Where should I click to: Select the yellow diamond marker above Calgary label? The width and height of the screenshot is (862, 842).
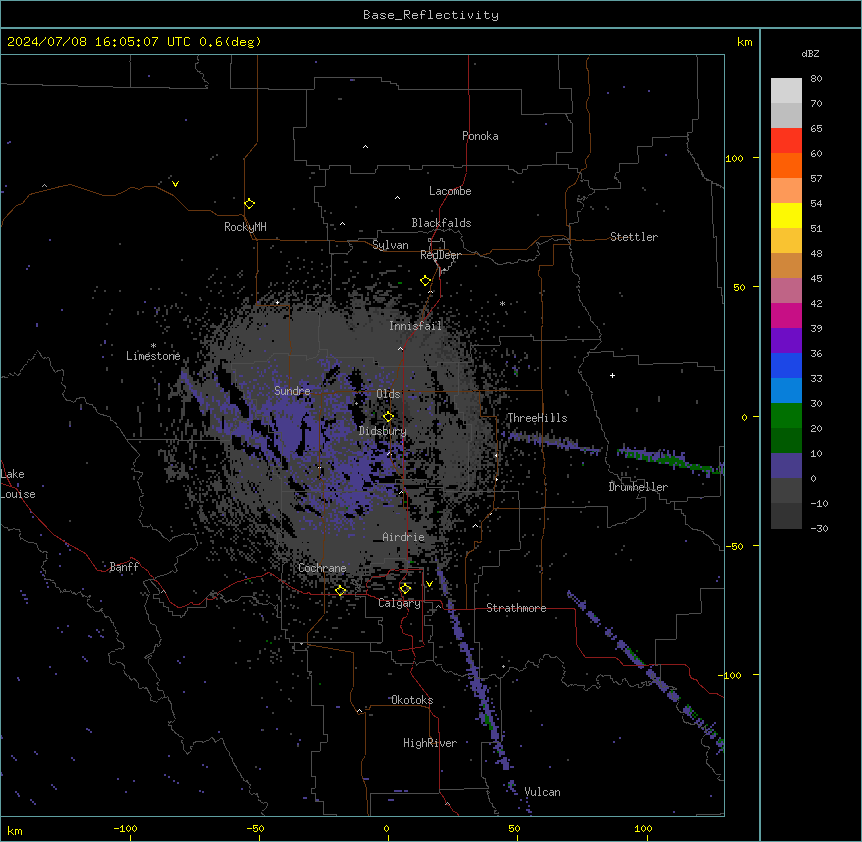[x=405, y=589]
